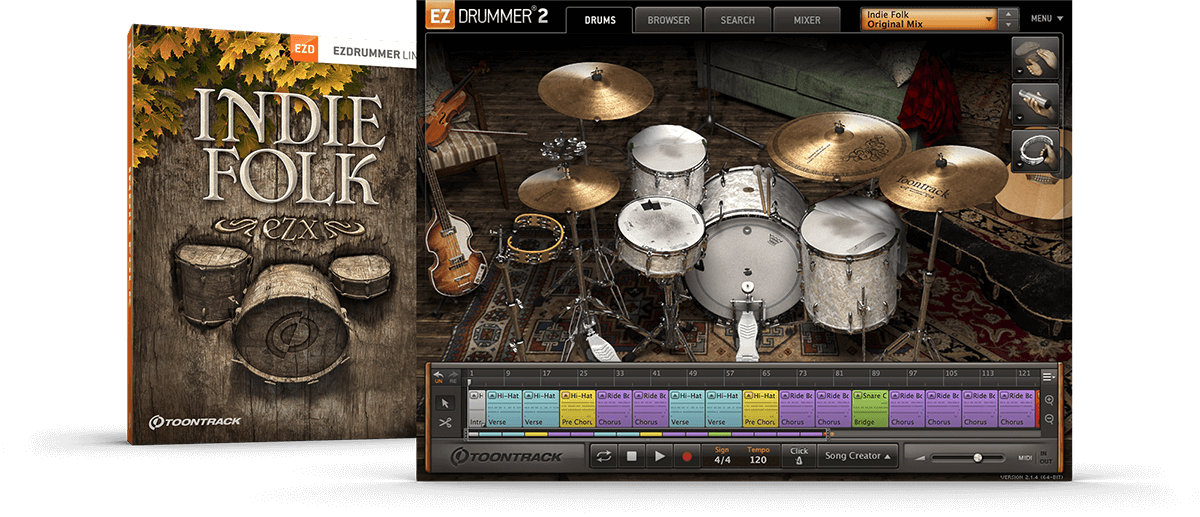The image size is (1200, 517).
Task: Trigger the shaker percussion pad
Action: coord(1035,102)
